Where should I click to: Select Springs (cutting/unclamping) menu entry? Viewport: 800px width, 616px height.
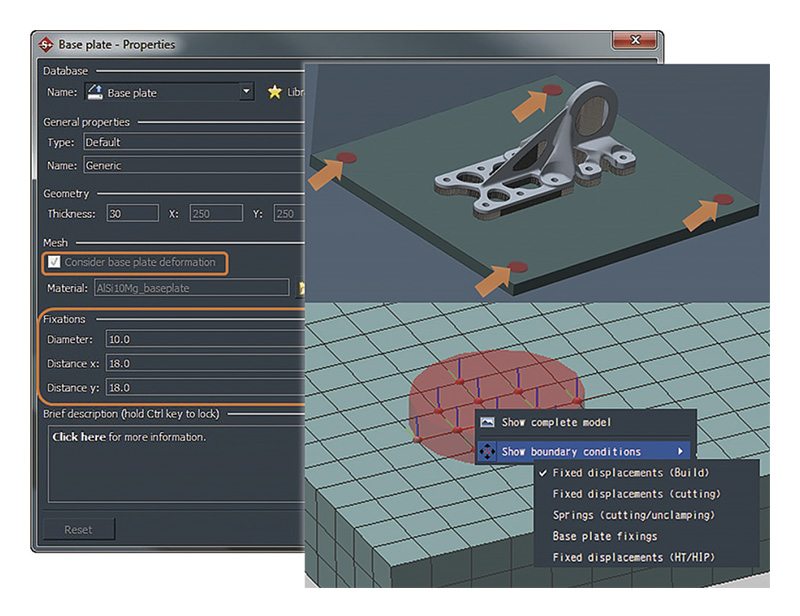click(633, 515)
